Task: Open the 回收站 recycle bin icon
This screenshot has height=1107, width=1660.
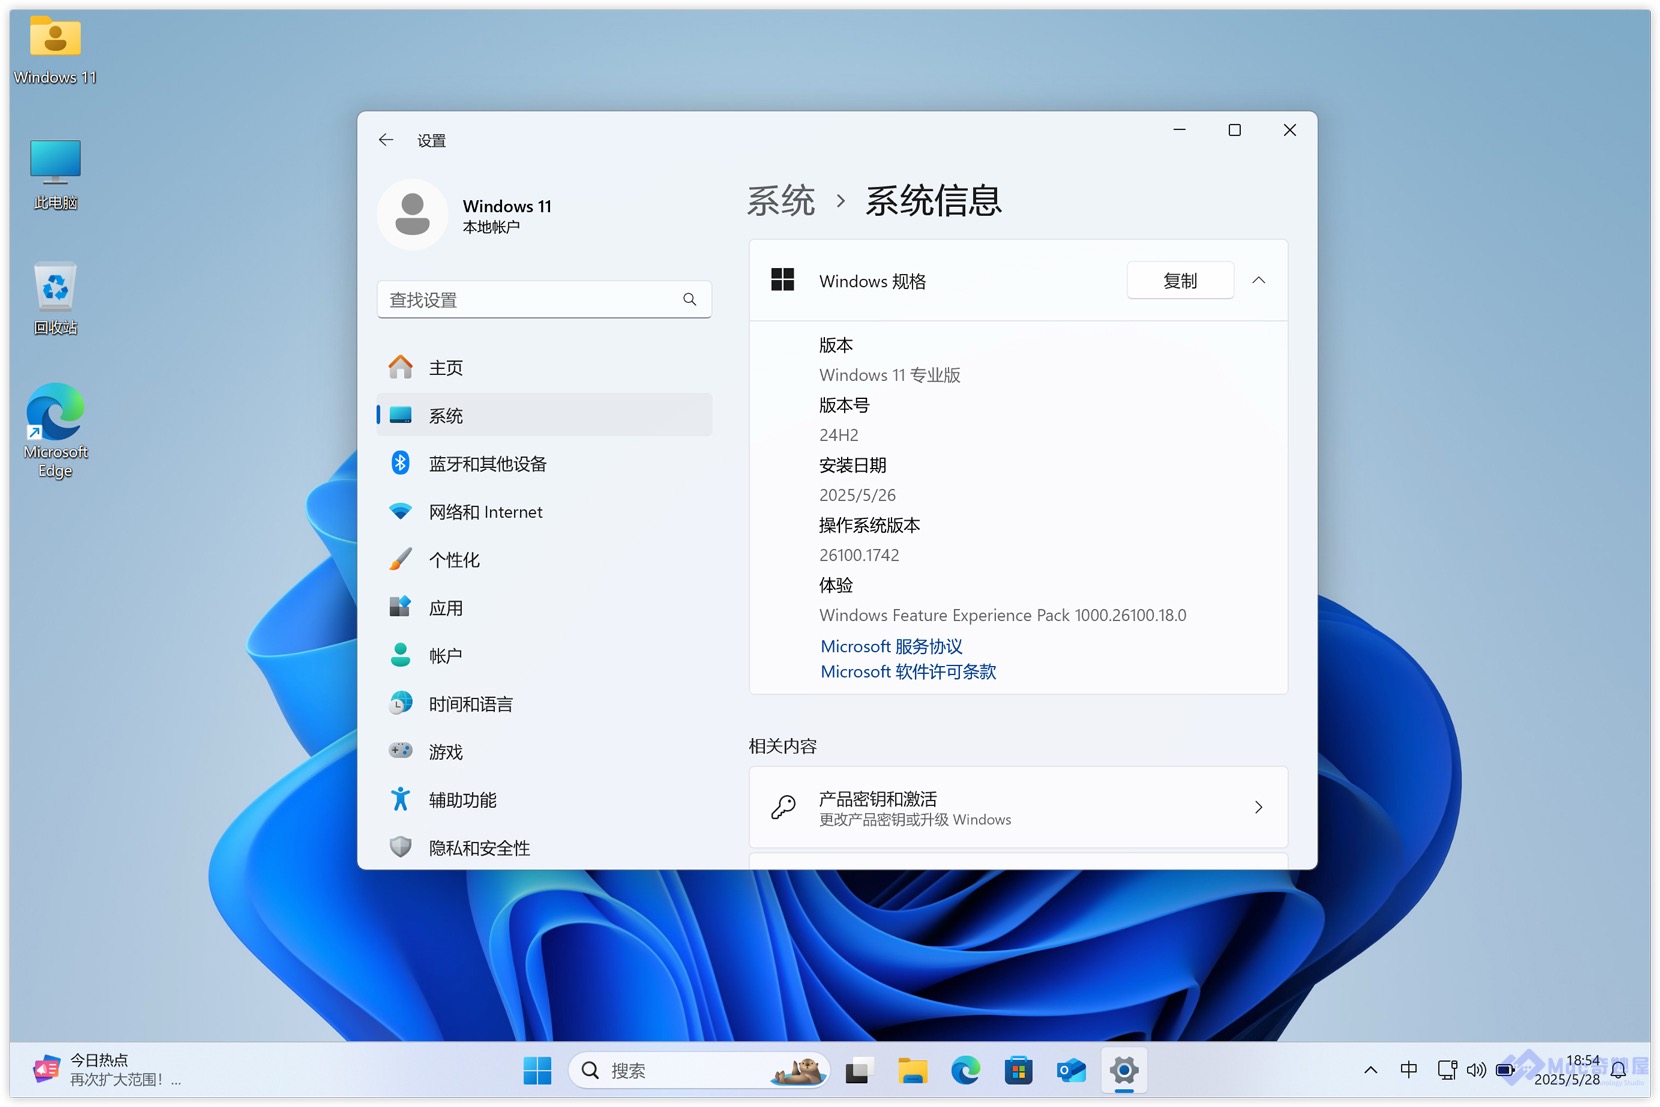Action: (x=55, y=299)
